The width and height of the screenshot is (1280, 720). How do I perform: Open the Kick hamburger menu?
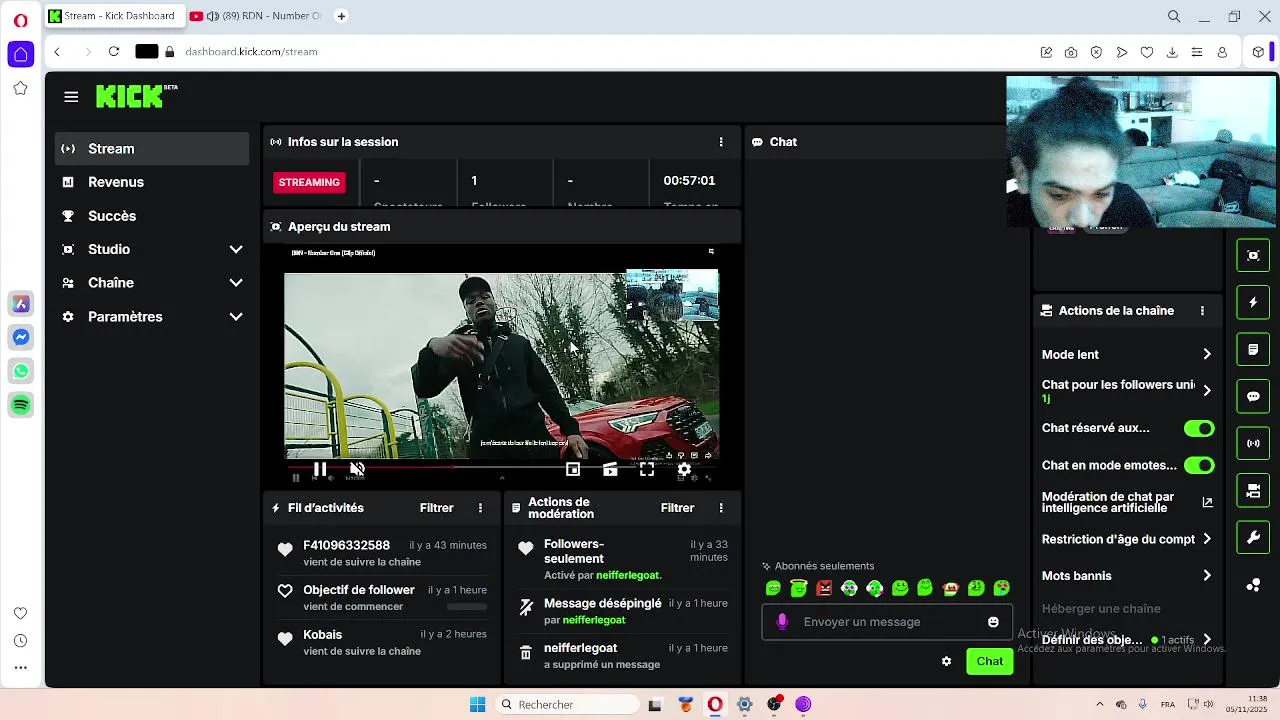coord(71,97)
